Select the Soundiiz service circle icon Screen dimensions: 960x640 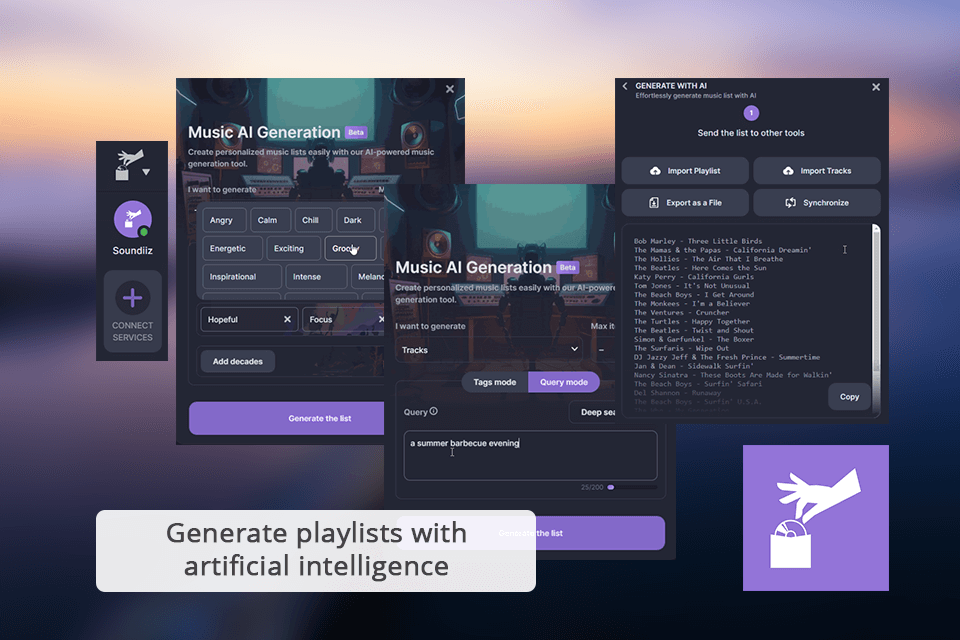point(133,219)
